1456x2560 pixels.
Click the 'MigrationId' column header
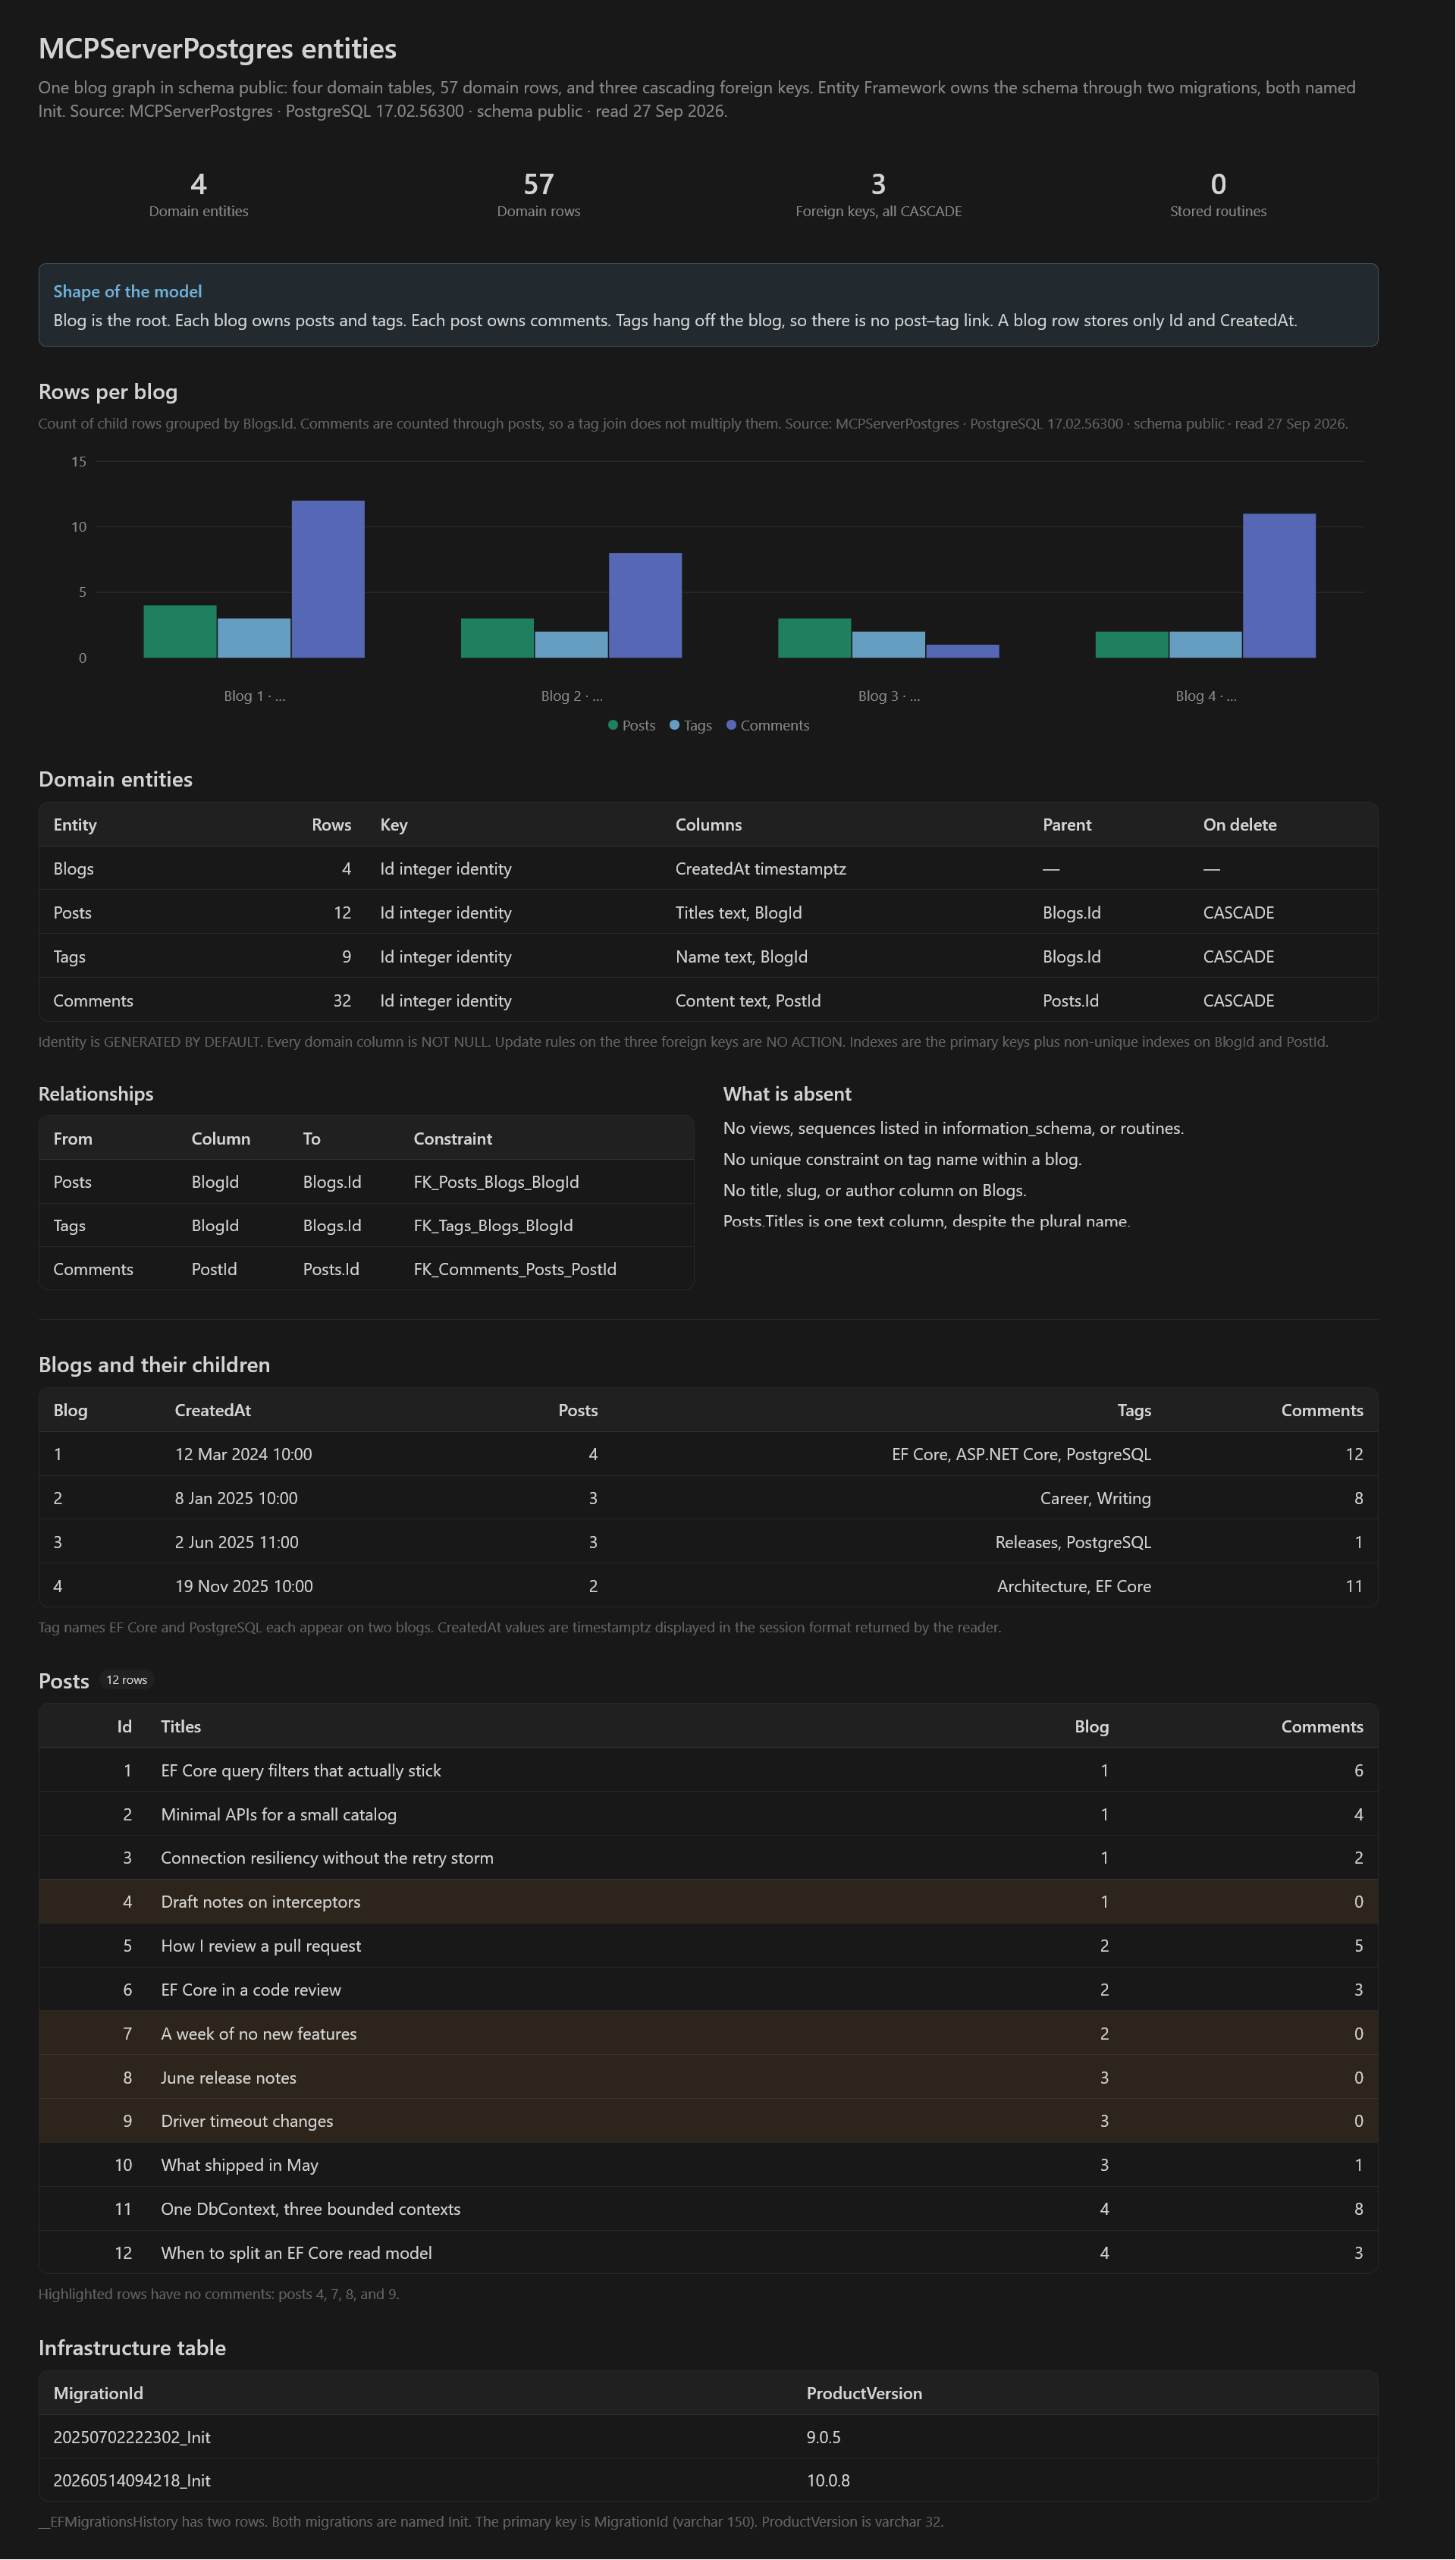click(x=98, y=2394)
